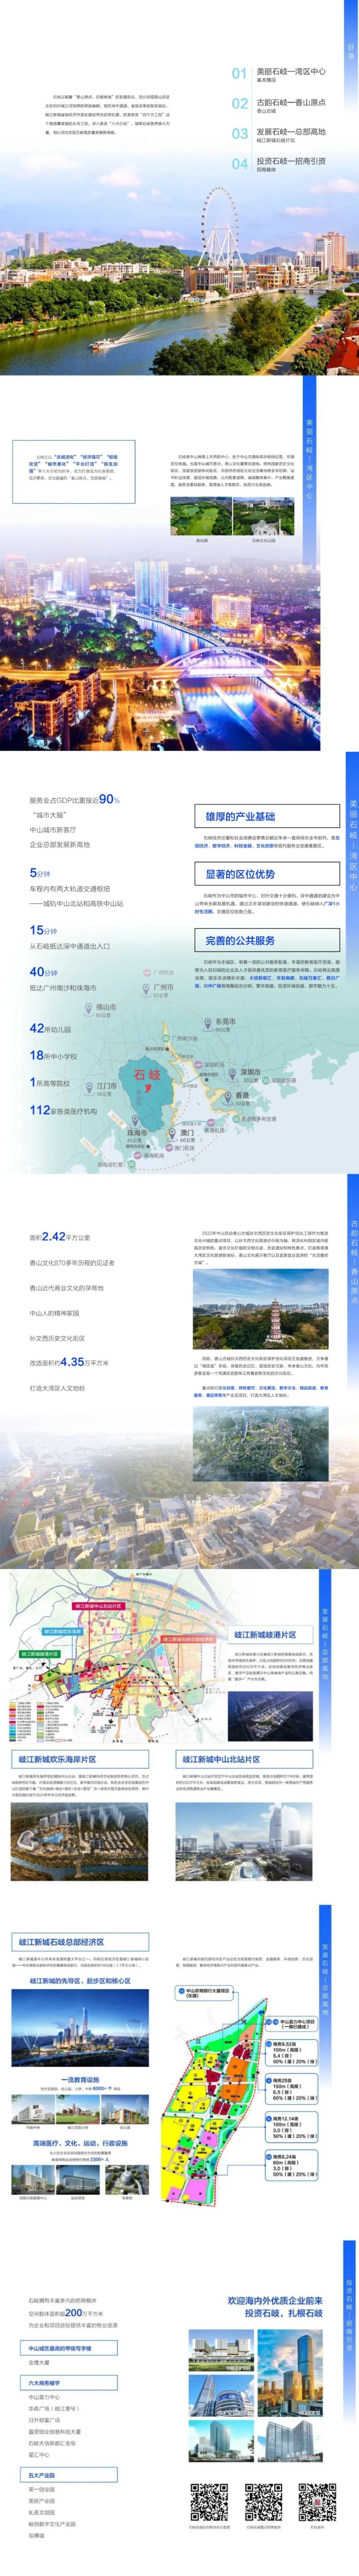The image size is (359, 2576).
Task: Click the 日升财富广场 list item
Action: click(x=45, y=2420)
